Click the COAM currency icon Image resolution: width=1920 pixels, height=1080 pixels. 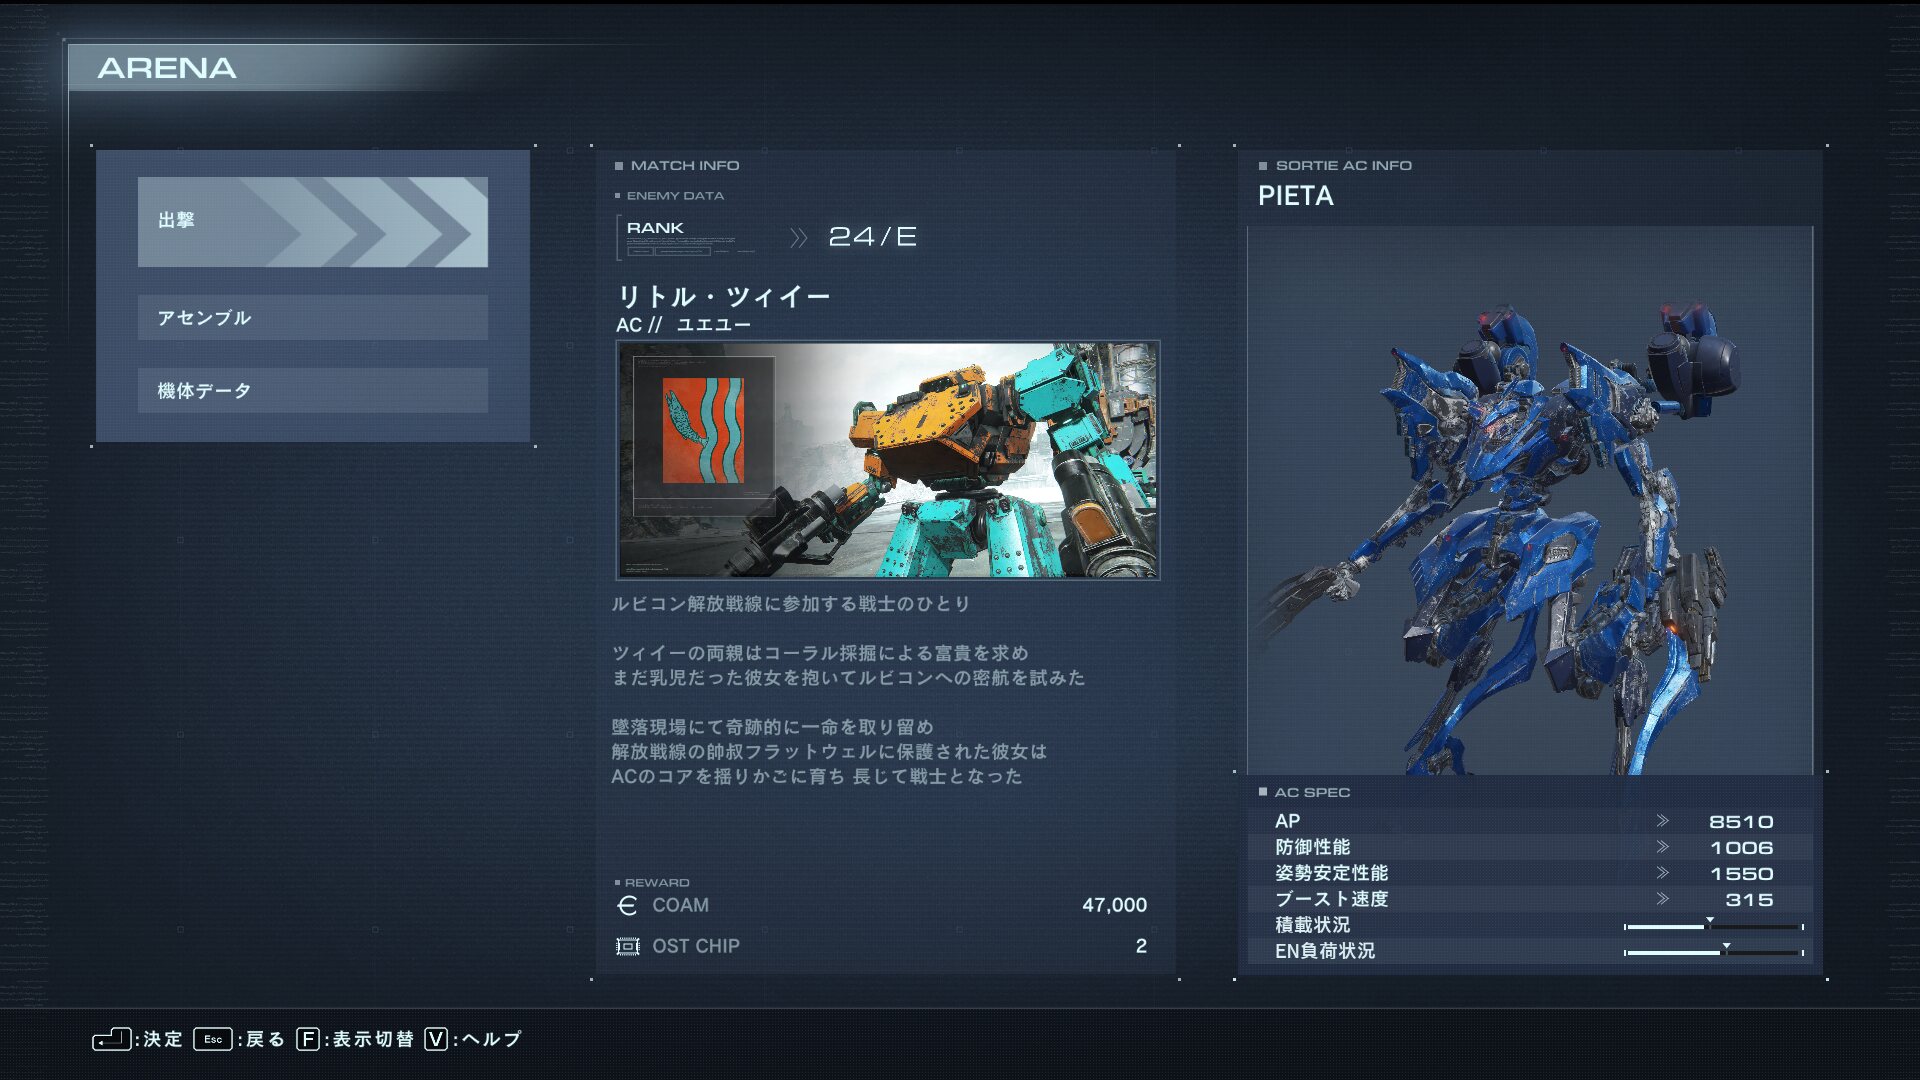[627, 906]
